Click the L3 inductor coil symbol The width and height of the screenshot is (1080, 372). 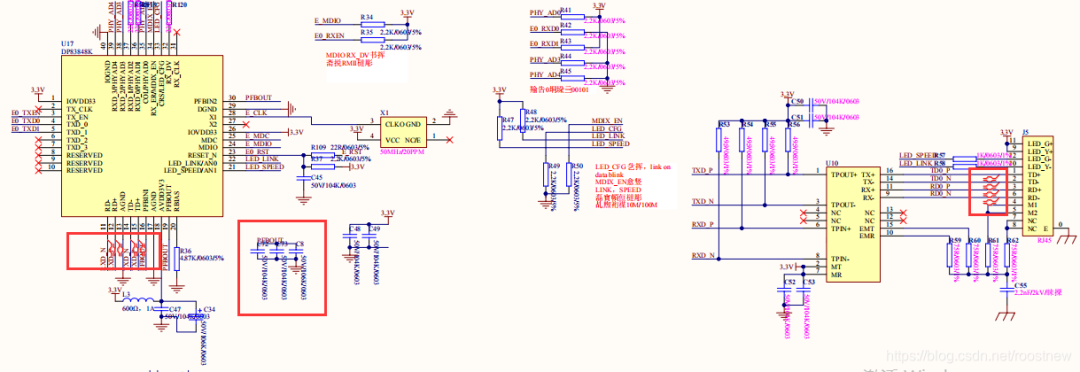click(138, 300)
